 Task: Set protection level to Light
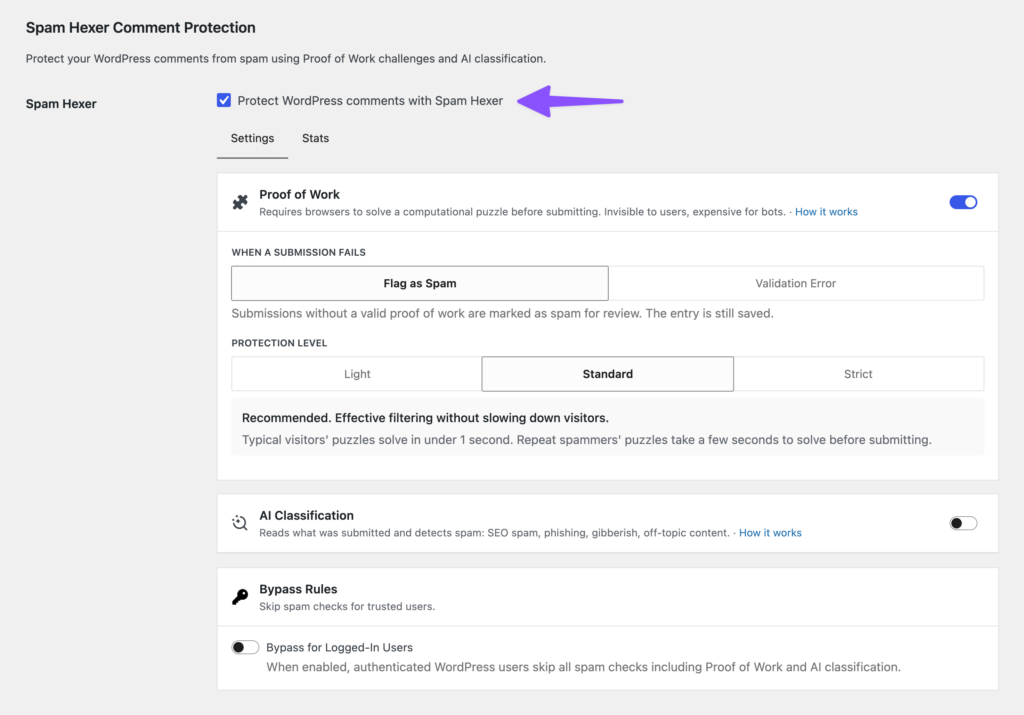tap(357, 374)
